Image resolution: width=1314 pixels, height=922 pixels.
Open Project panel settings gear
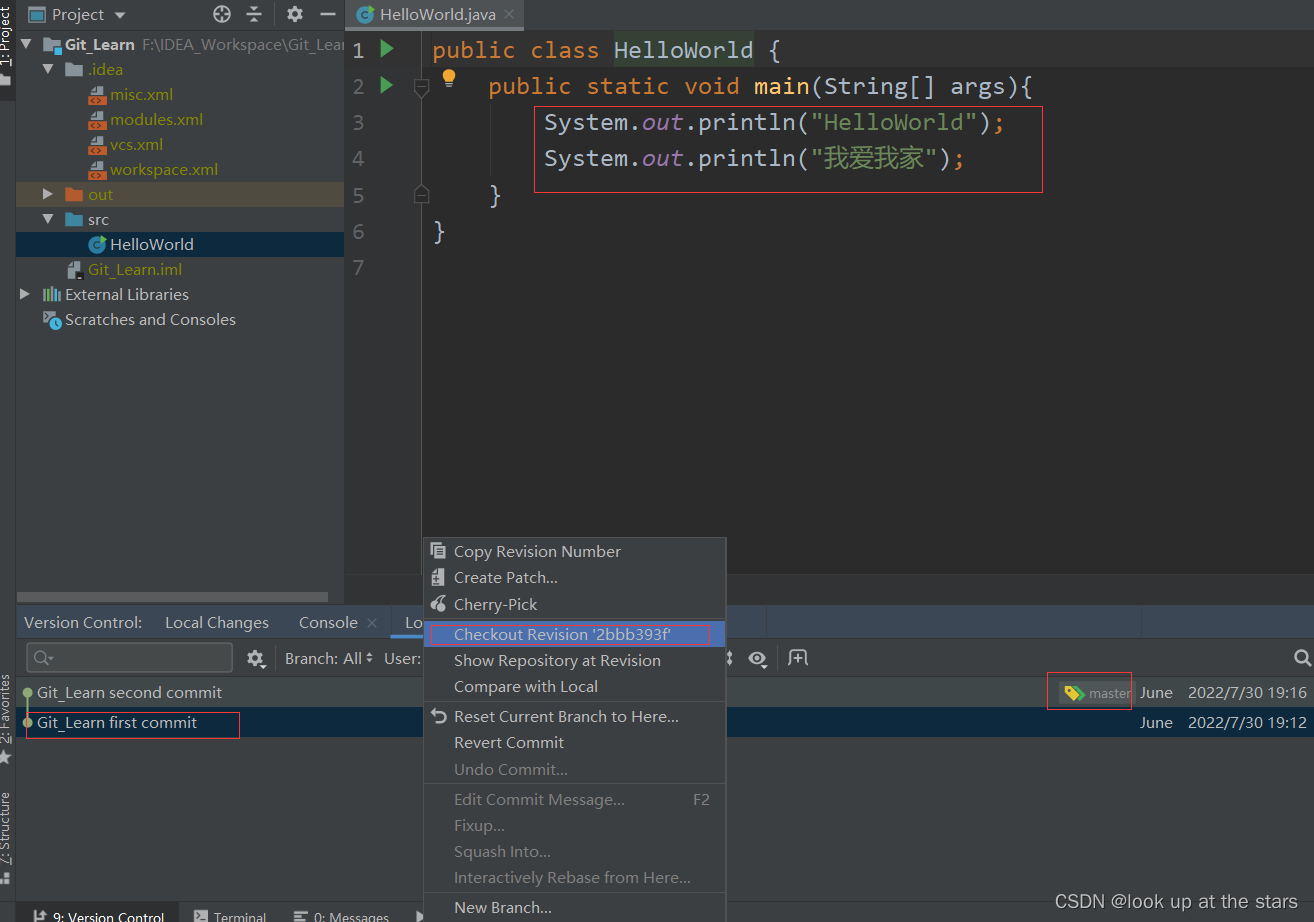point(294,14)
